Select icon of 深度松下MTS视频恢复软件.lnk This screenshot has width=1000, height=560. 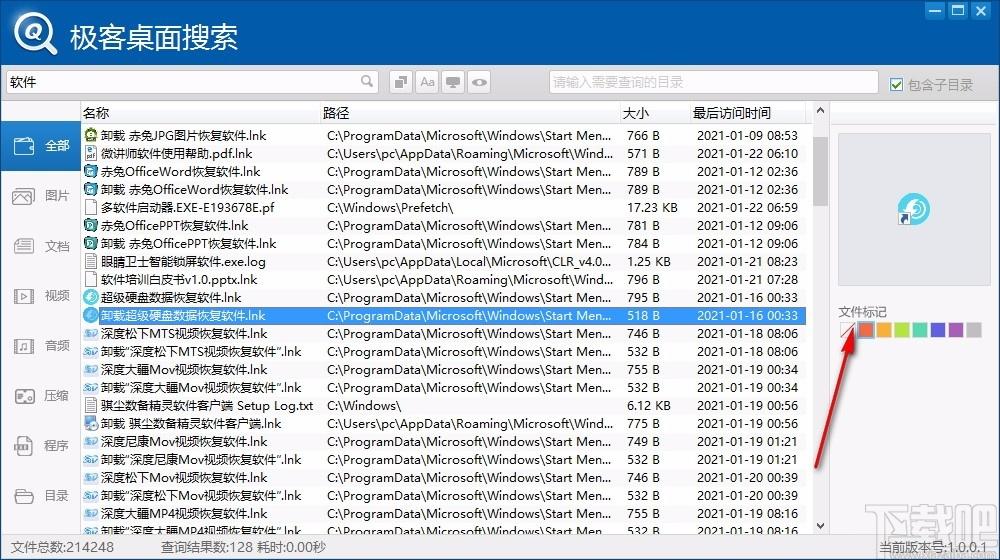pyautogui.click(x=91, y=334)
